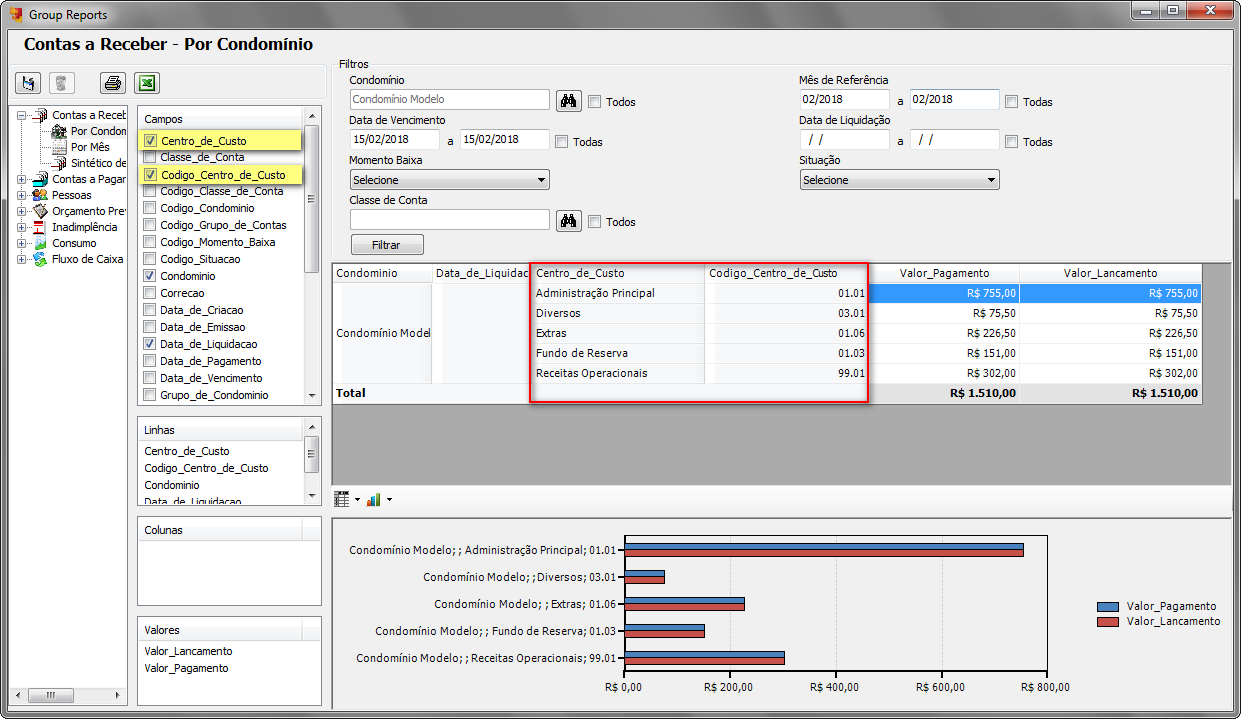Sort by Valor_Lancamento column header
The height and width of the screenshot is (719, 1241).
click(1110, 273)
